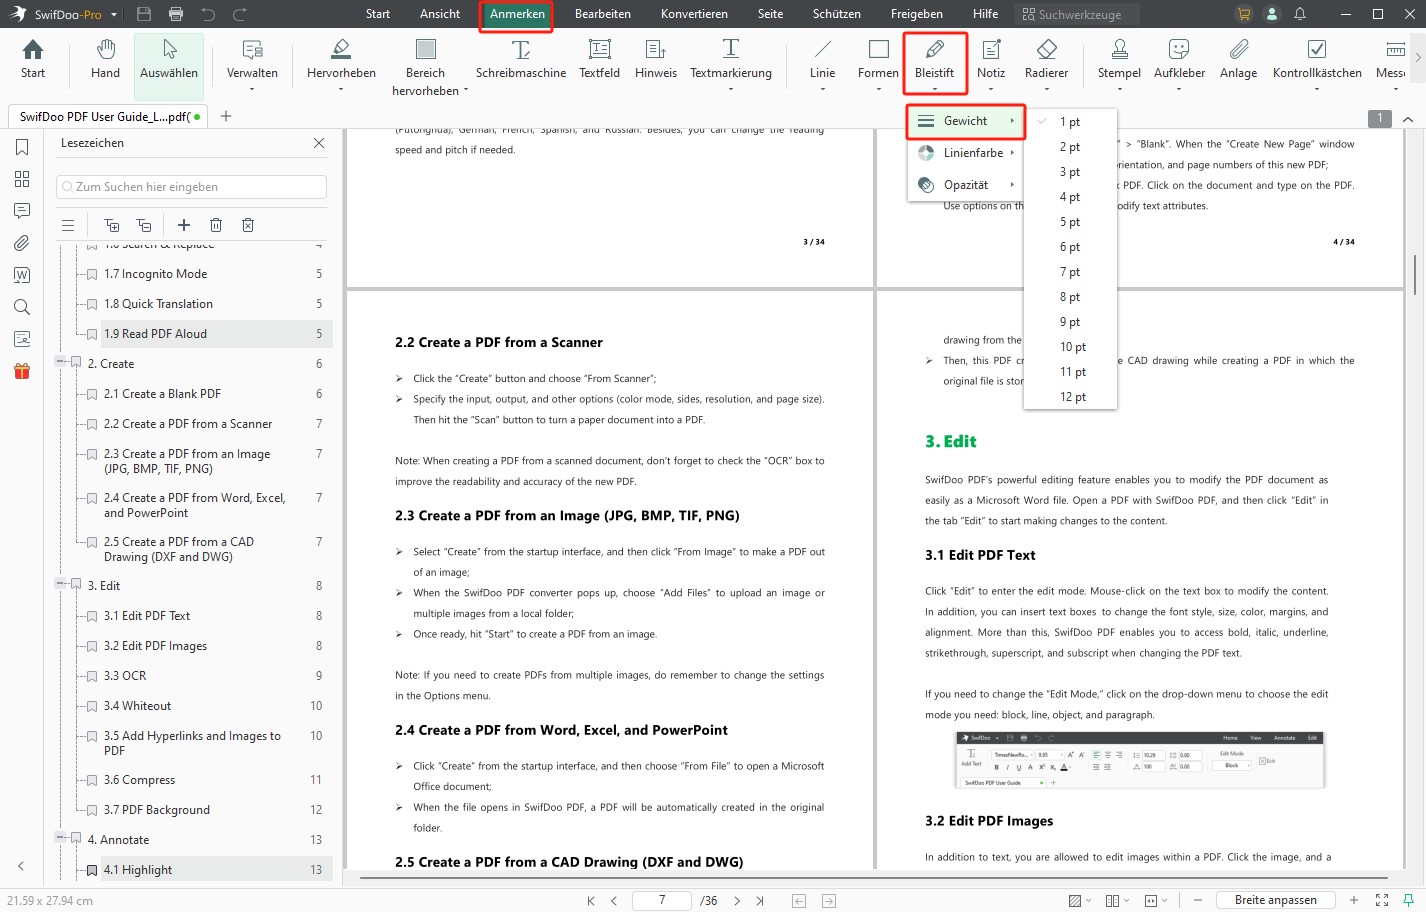Expand the Gewicht submenu
Viewport: 1426px width, 912px height.
pos(966,121)
